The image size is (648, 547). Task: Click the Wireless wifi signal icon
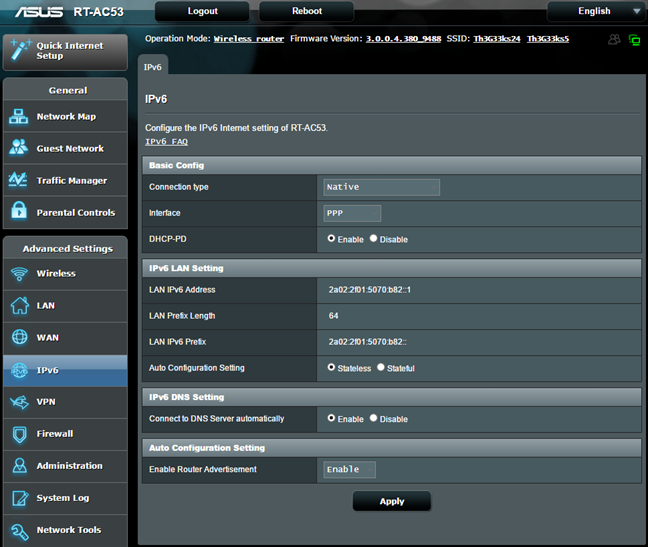point(19,274)
